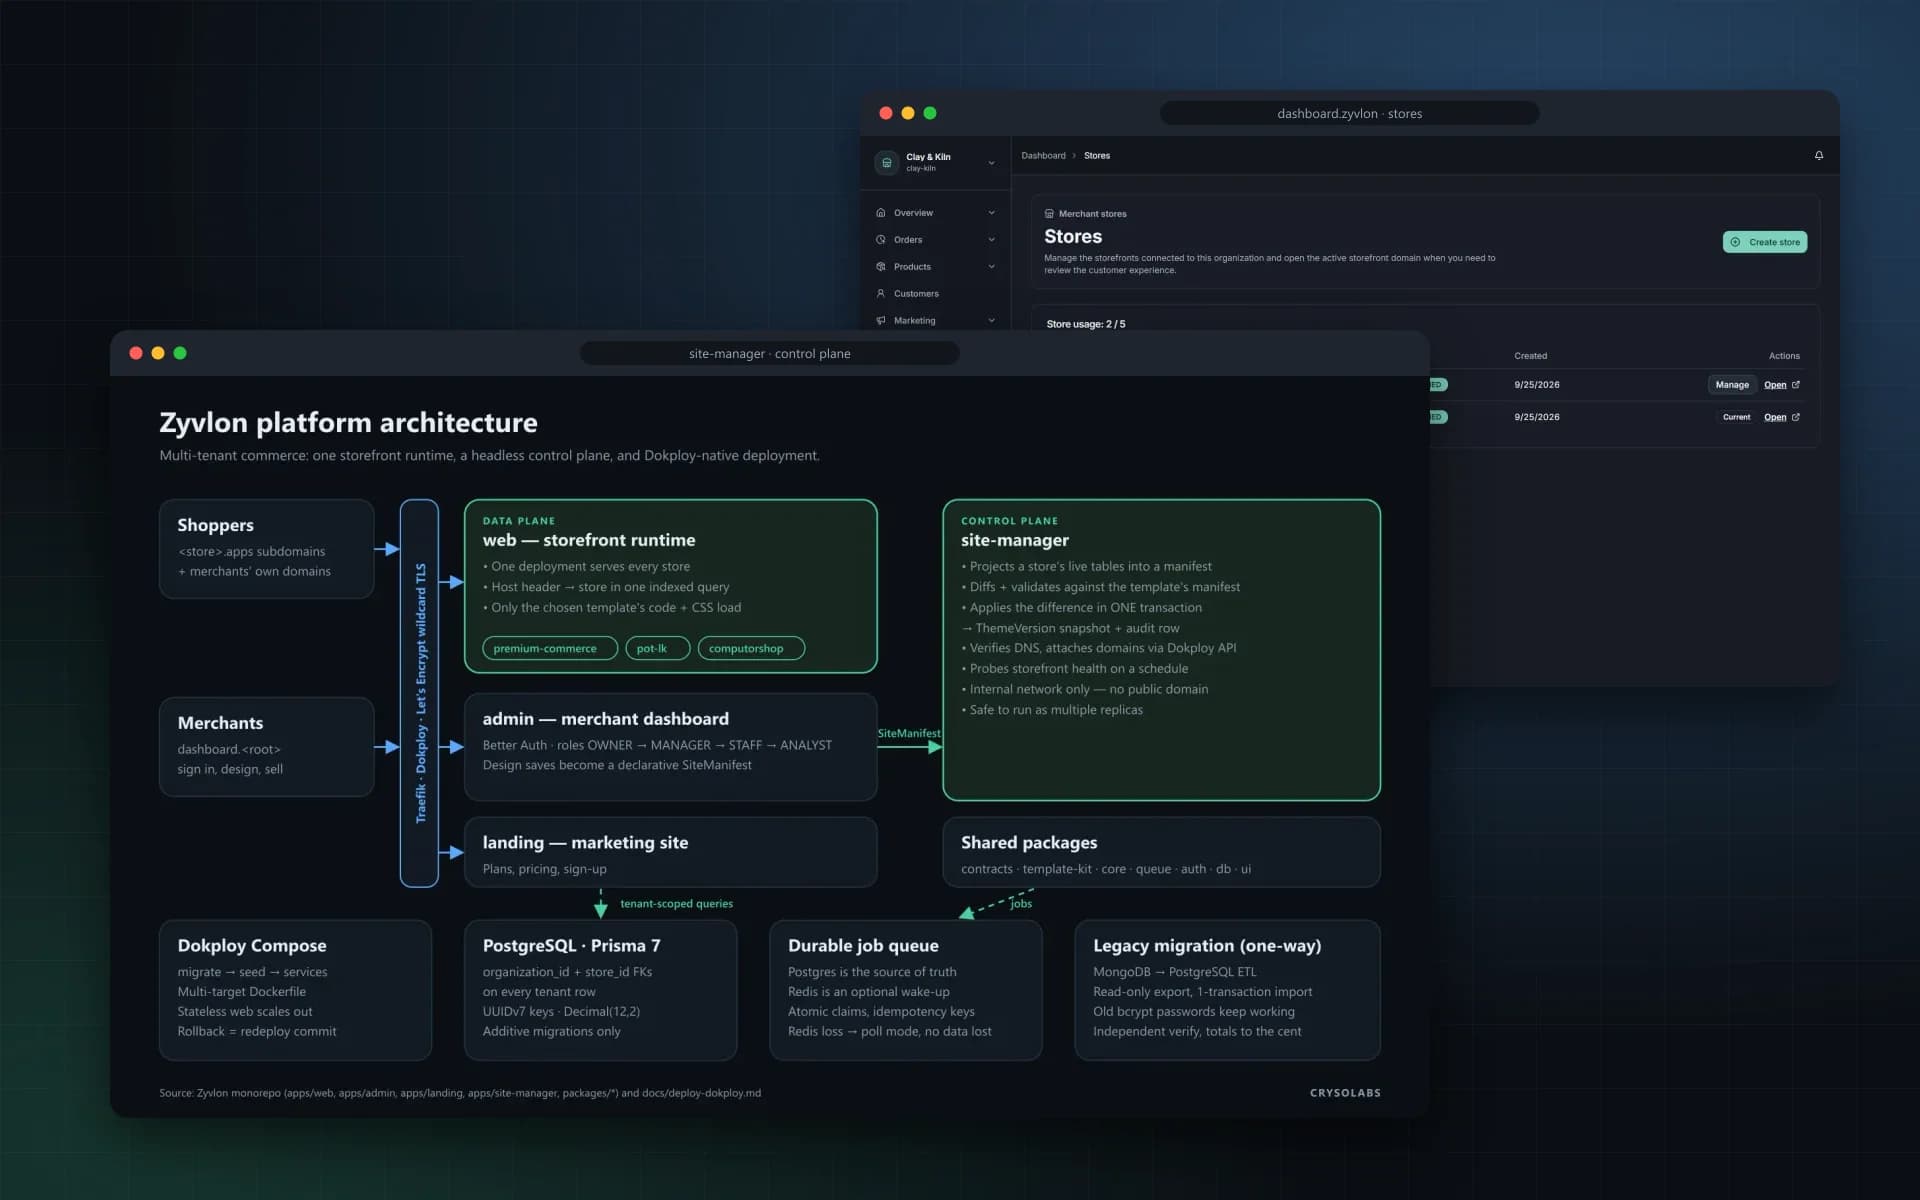Click the Clay & Kiln store avatar icon

[886, 162]
